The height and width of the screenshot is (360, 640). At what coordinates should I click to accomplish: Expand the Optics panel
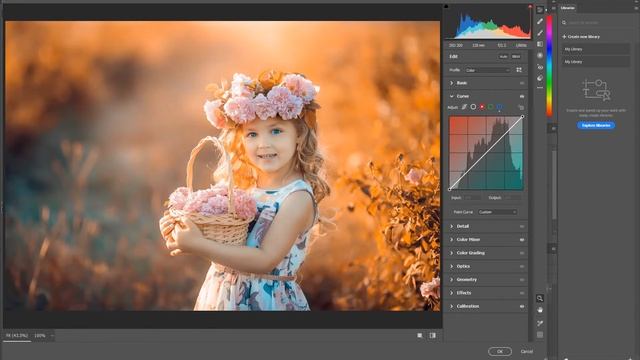point(451,266)
